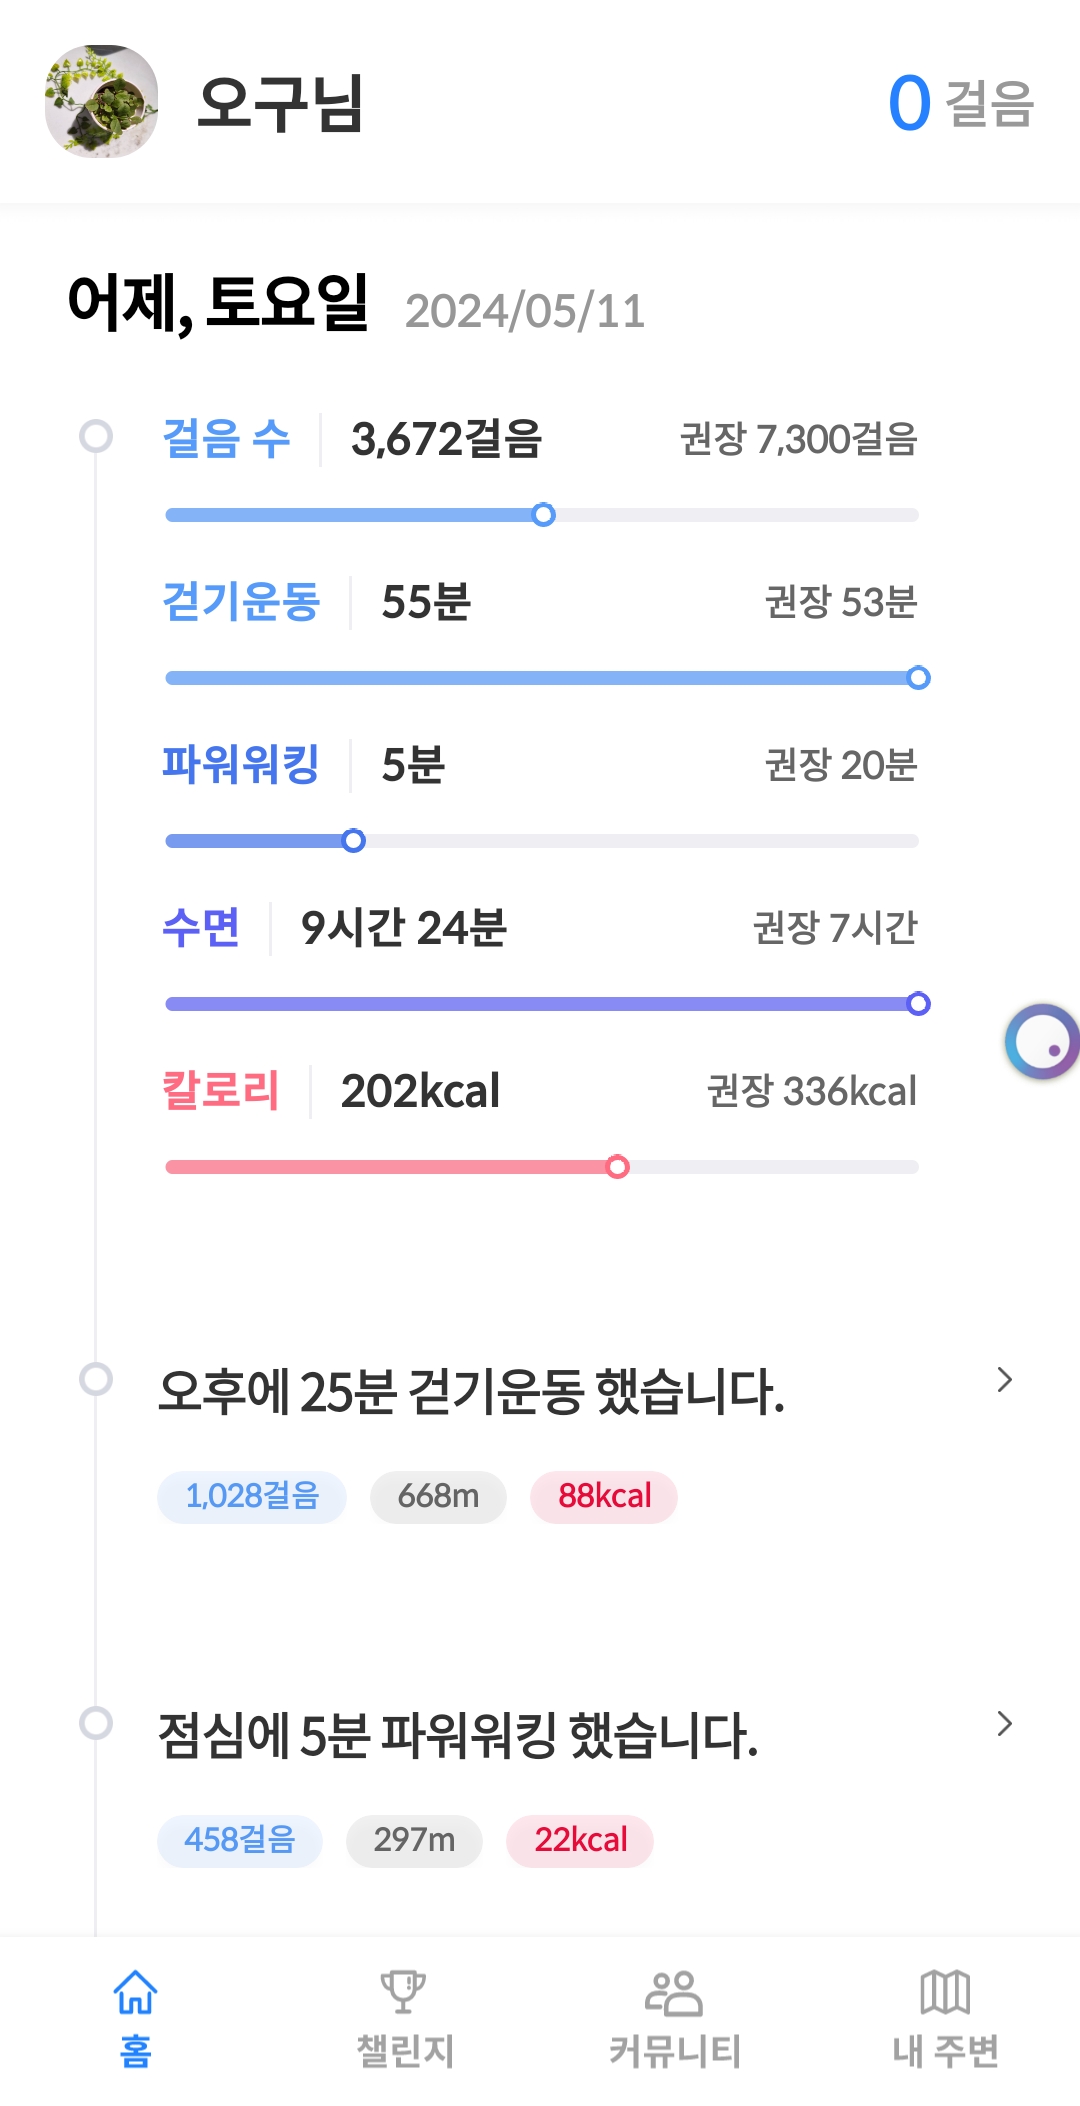Tap the Home house icon
Screen dimensions: 1080x2106
tap(135, 1992)
